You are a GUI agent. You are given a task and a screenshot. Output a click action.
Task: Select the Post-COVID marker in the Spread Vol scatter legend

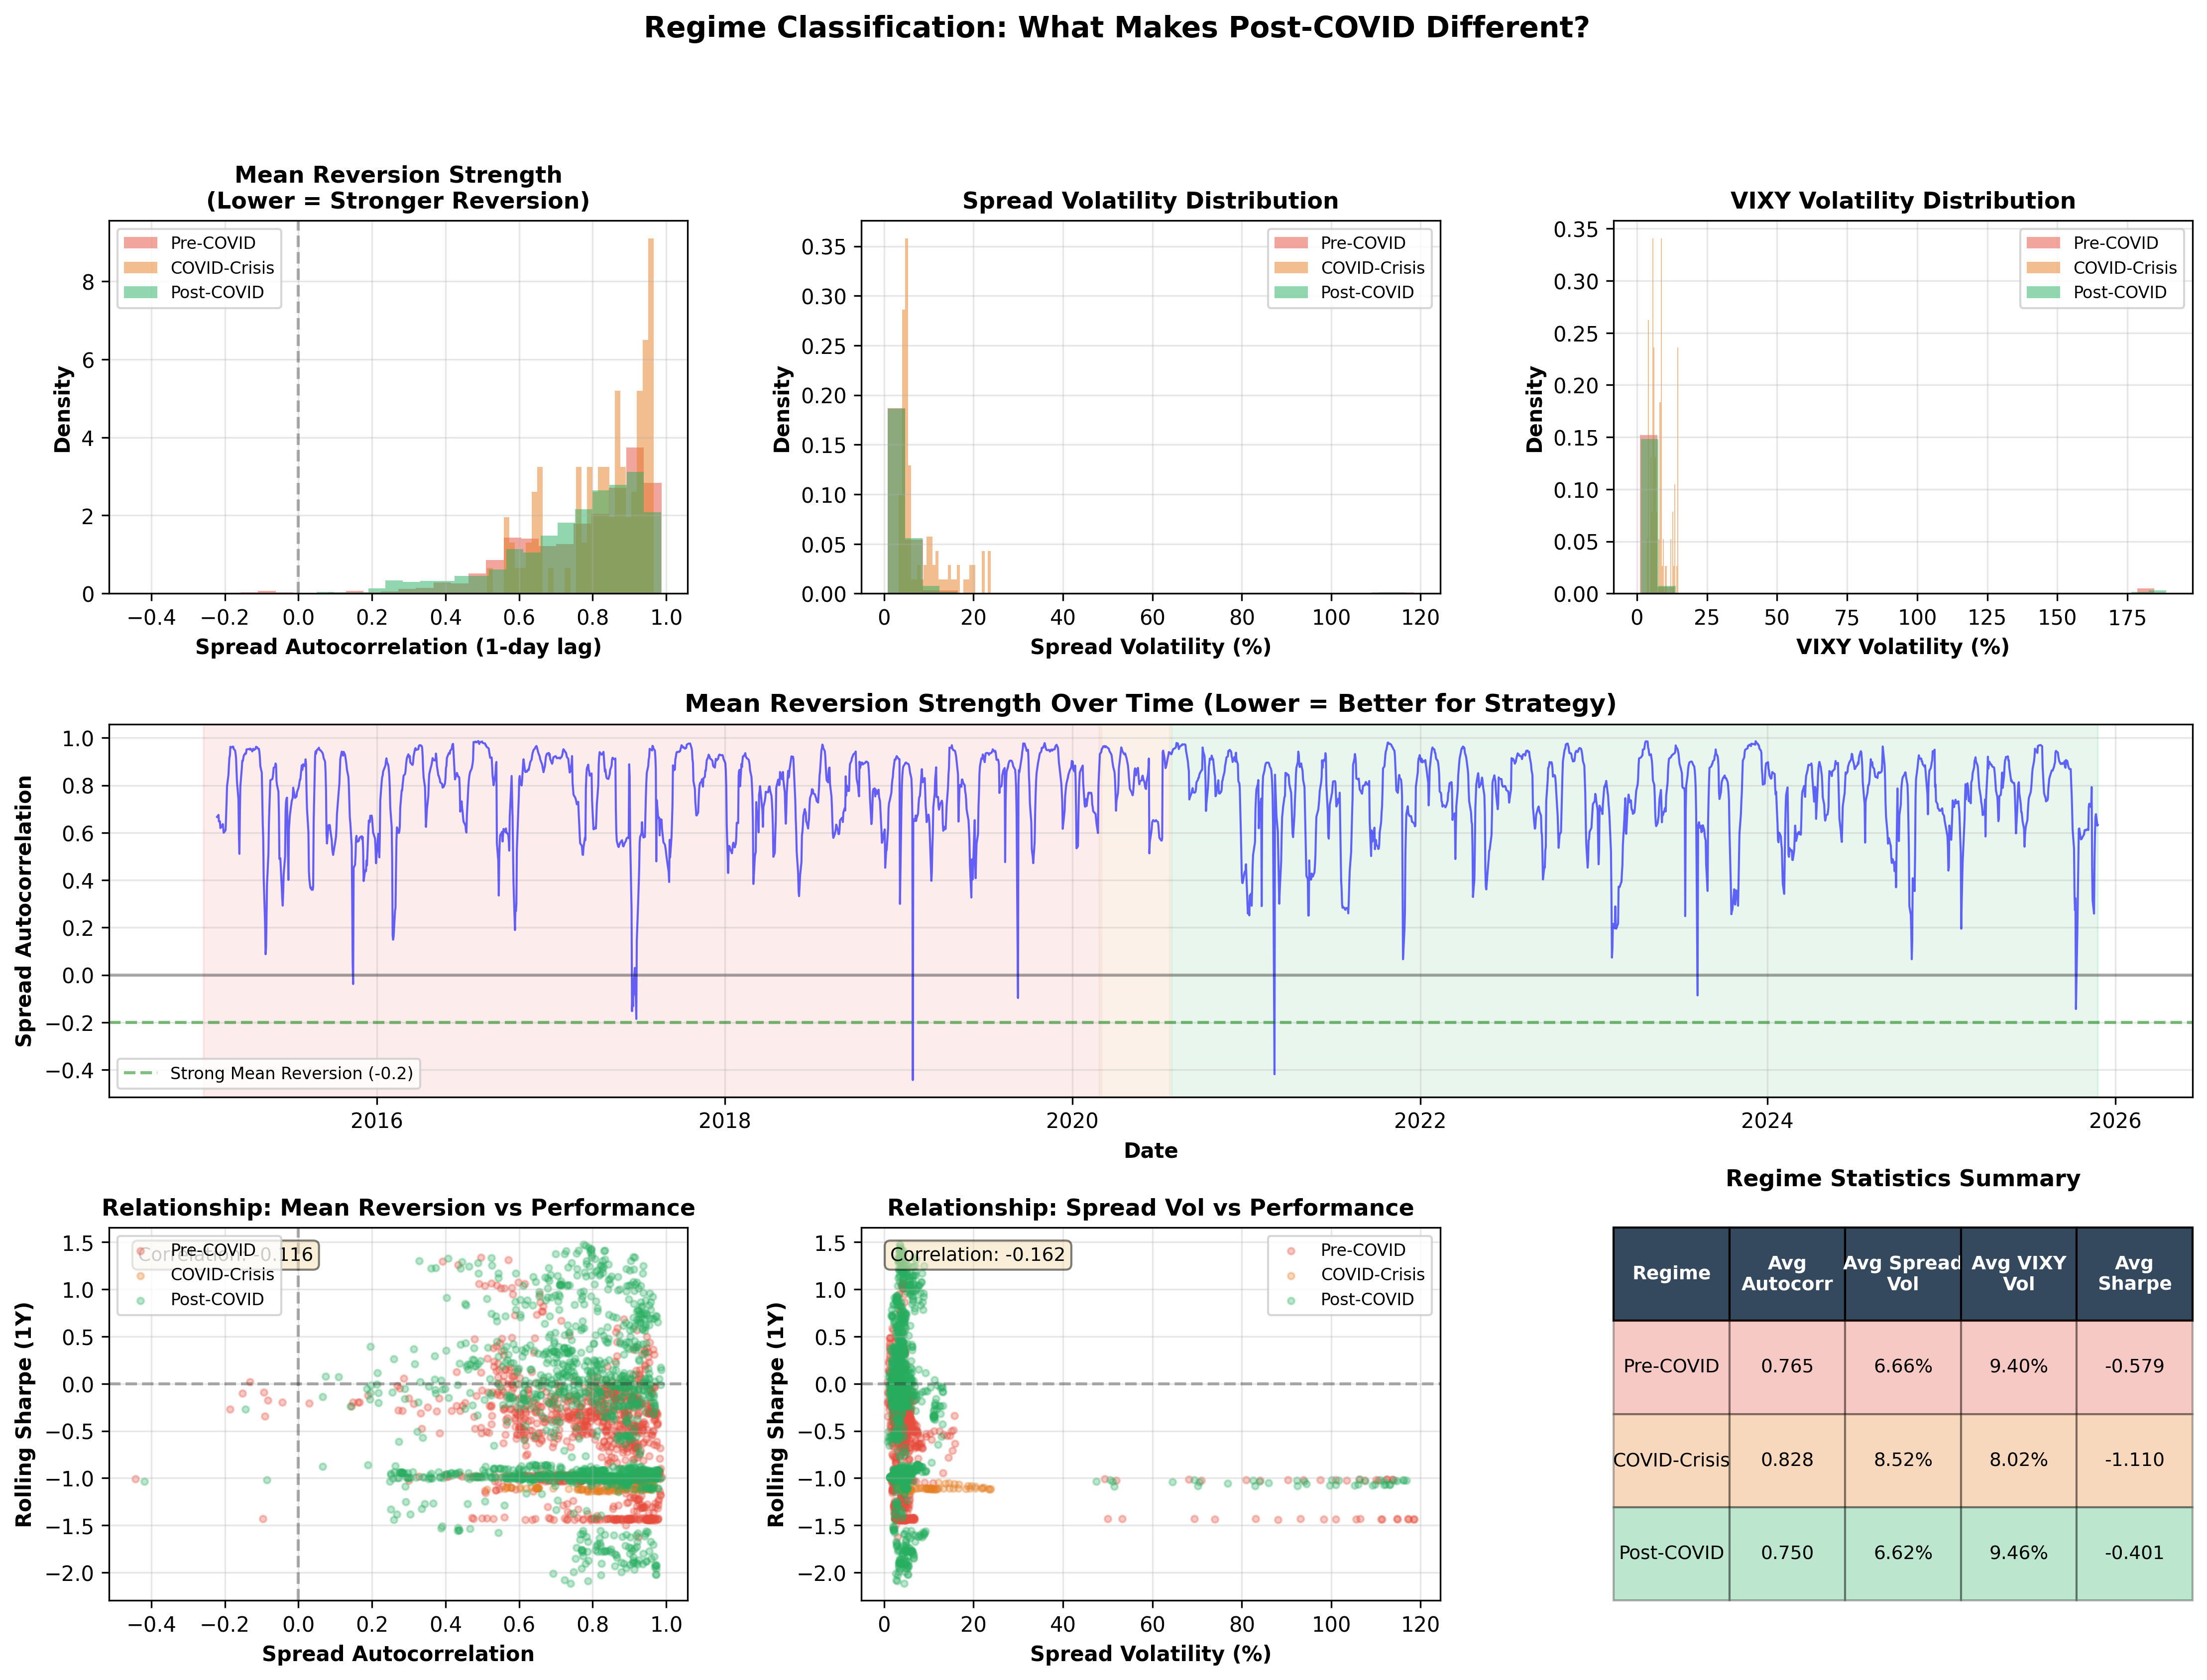pos(1291,1300)
